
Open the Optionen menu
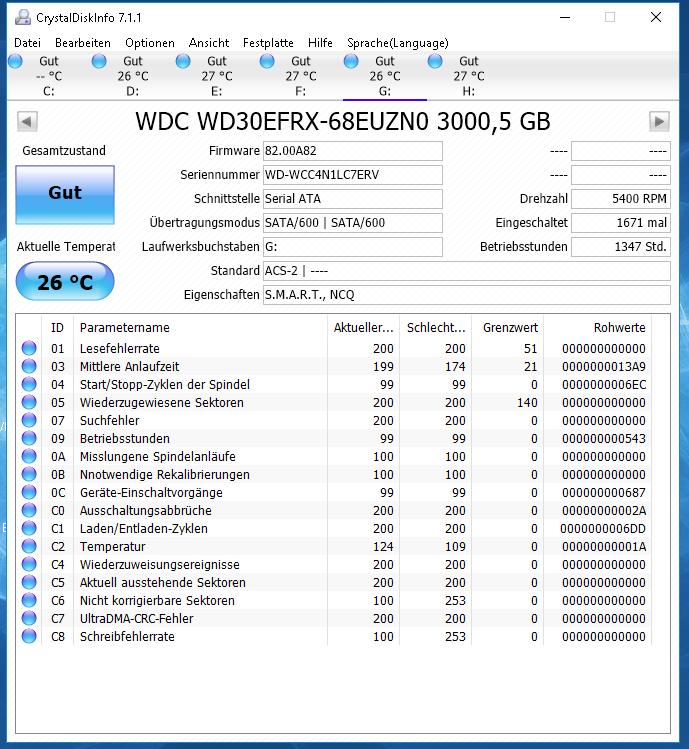click(150, 43)
